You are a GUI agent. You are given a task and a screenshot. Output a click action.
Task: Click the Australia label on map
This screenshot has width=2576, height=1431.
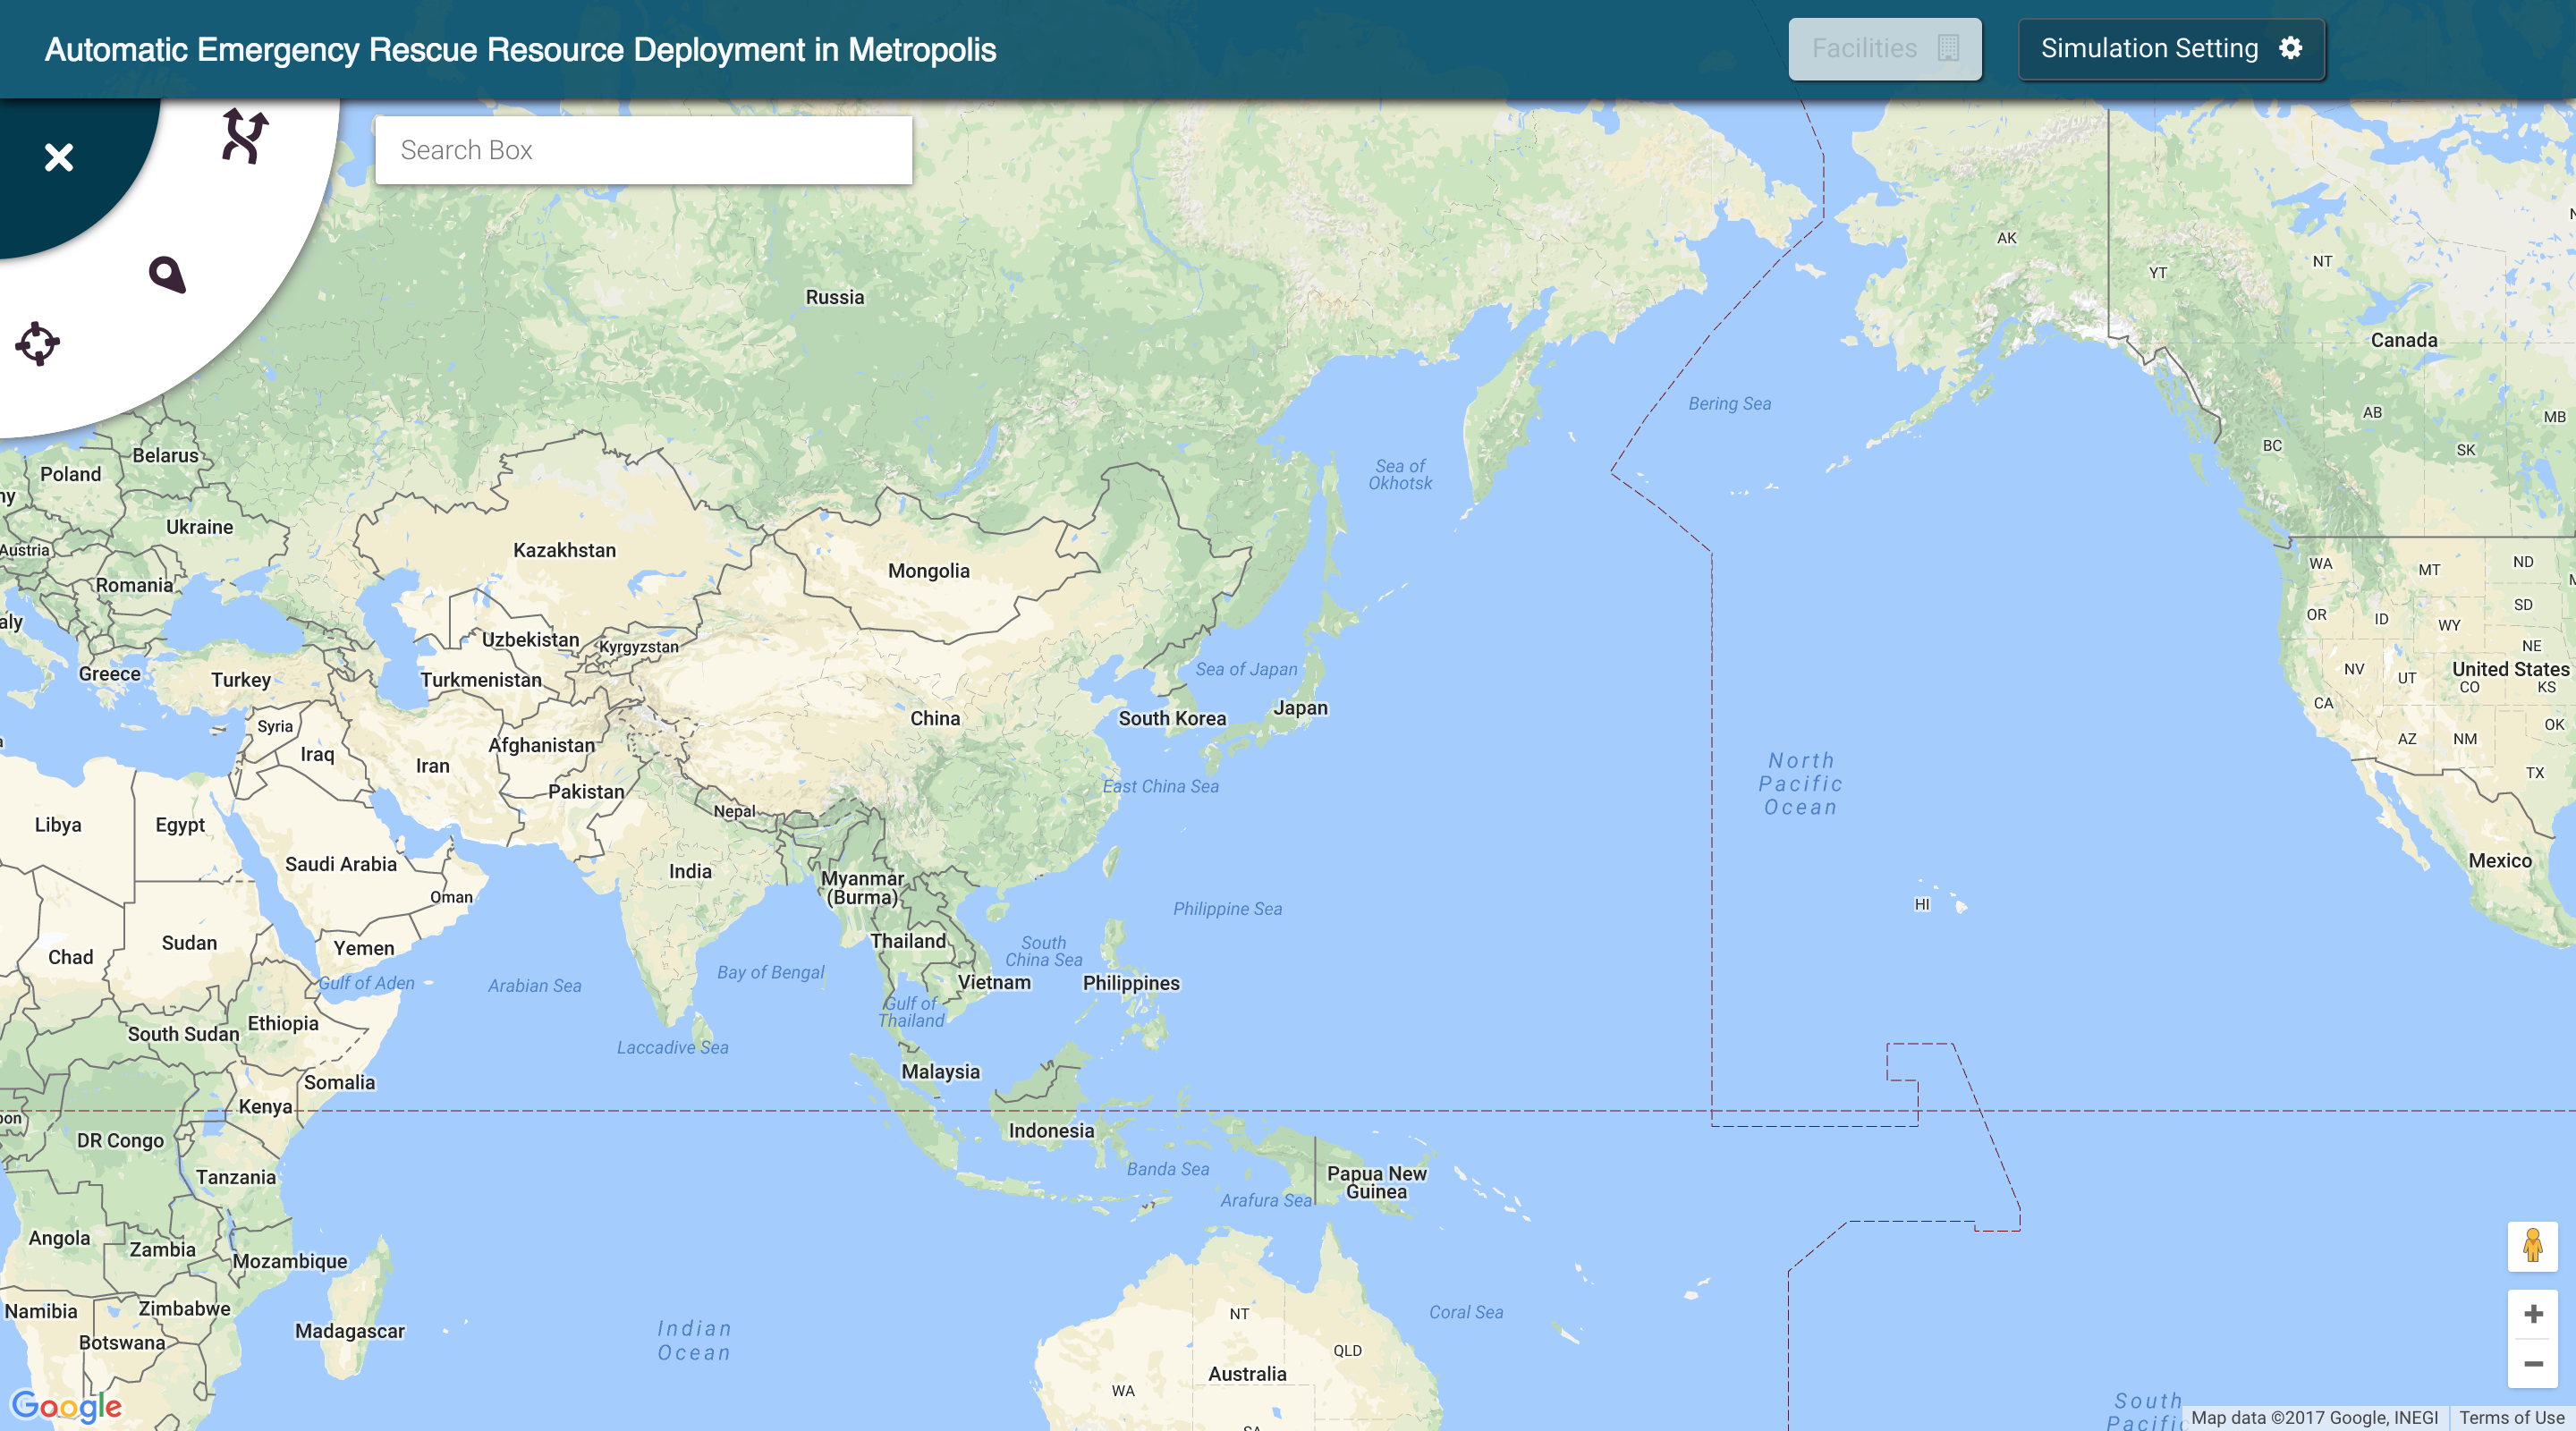click(x=1246, y=1374)
